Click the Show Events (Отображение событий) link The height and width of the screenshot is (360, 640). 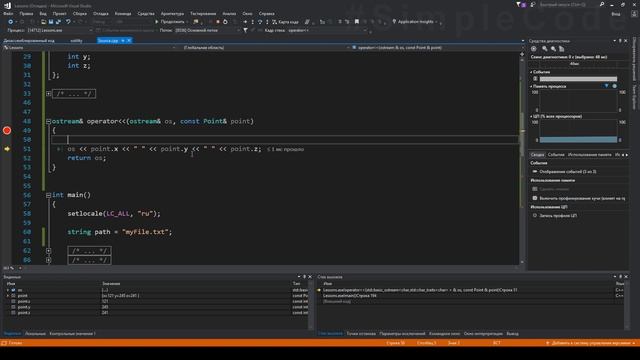tap(568, 172)
